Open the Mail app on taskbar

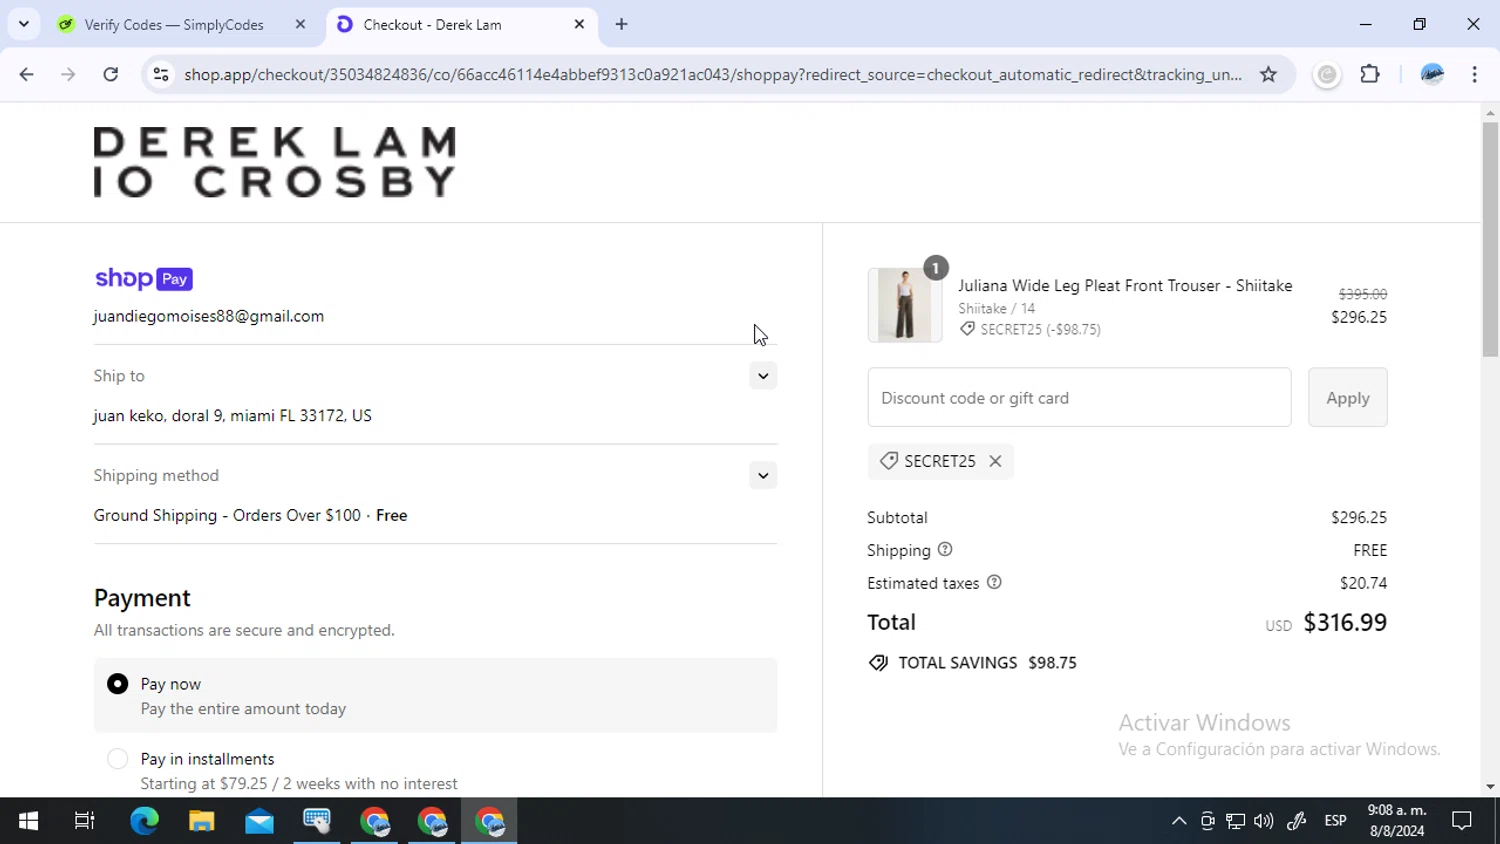[x=259, y=821]
